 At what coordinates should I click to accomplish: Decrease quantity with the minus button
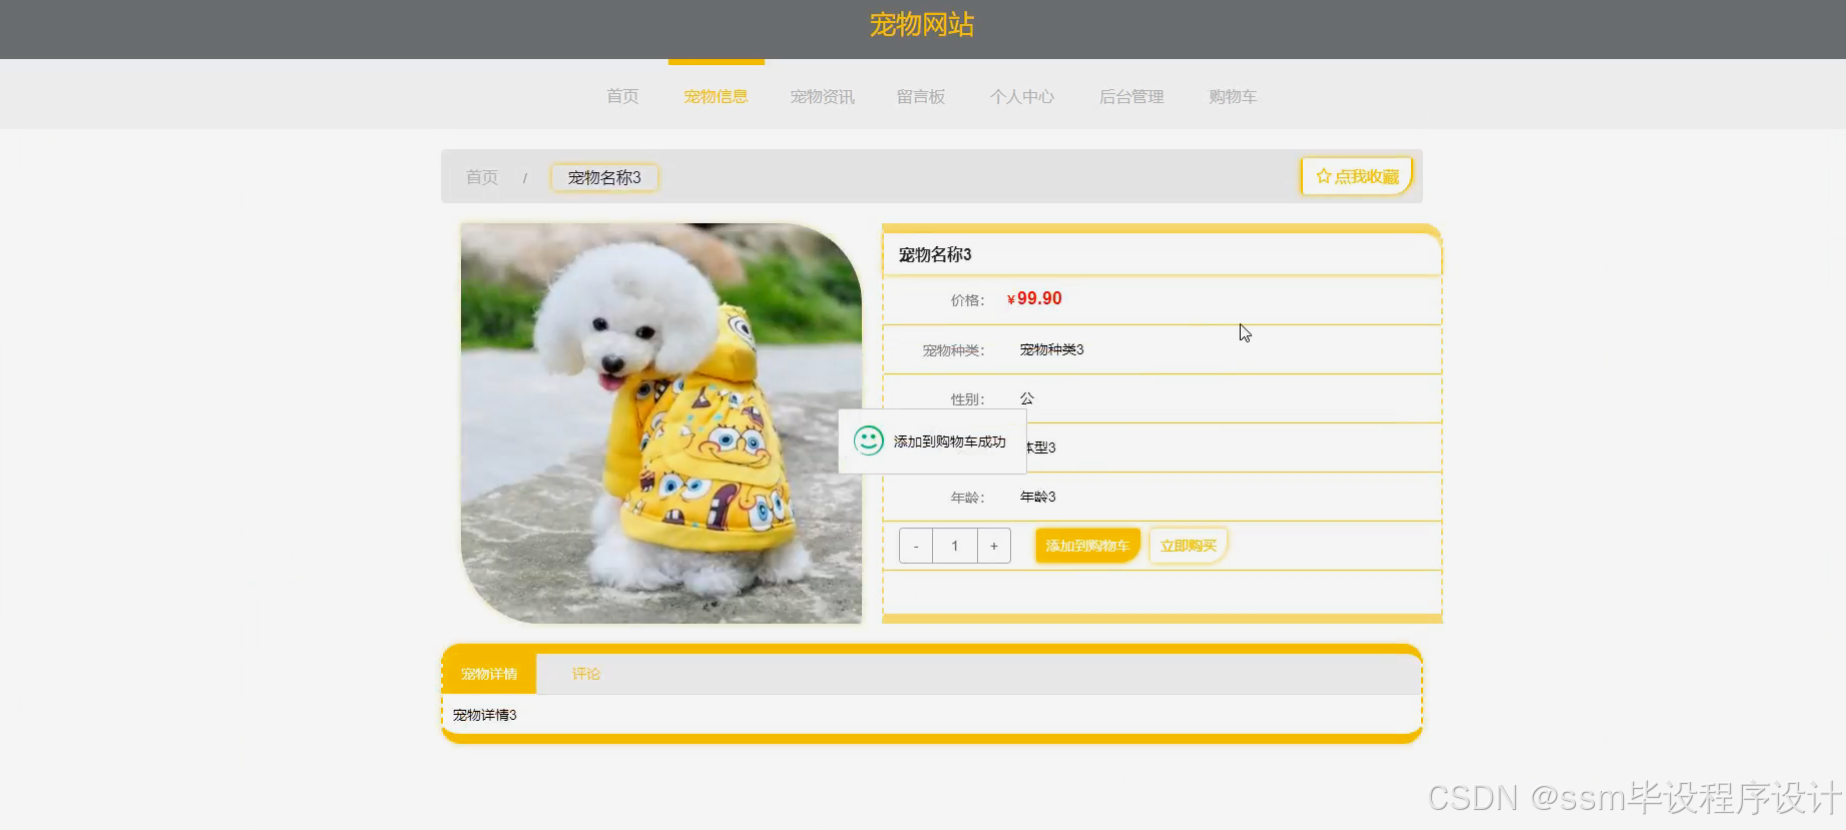pyautogui.click(x=916, y=546)
